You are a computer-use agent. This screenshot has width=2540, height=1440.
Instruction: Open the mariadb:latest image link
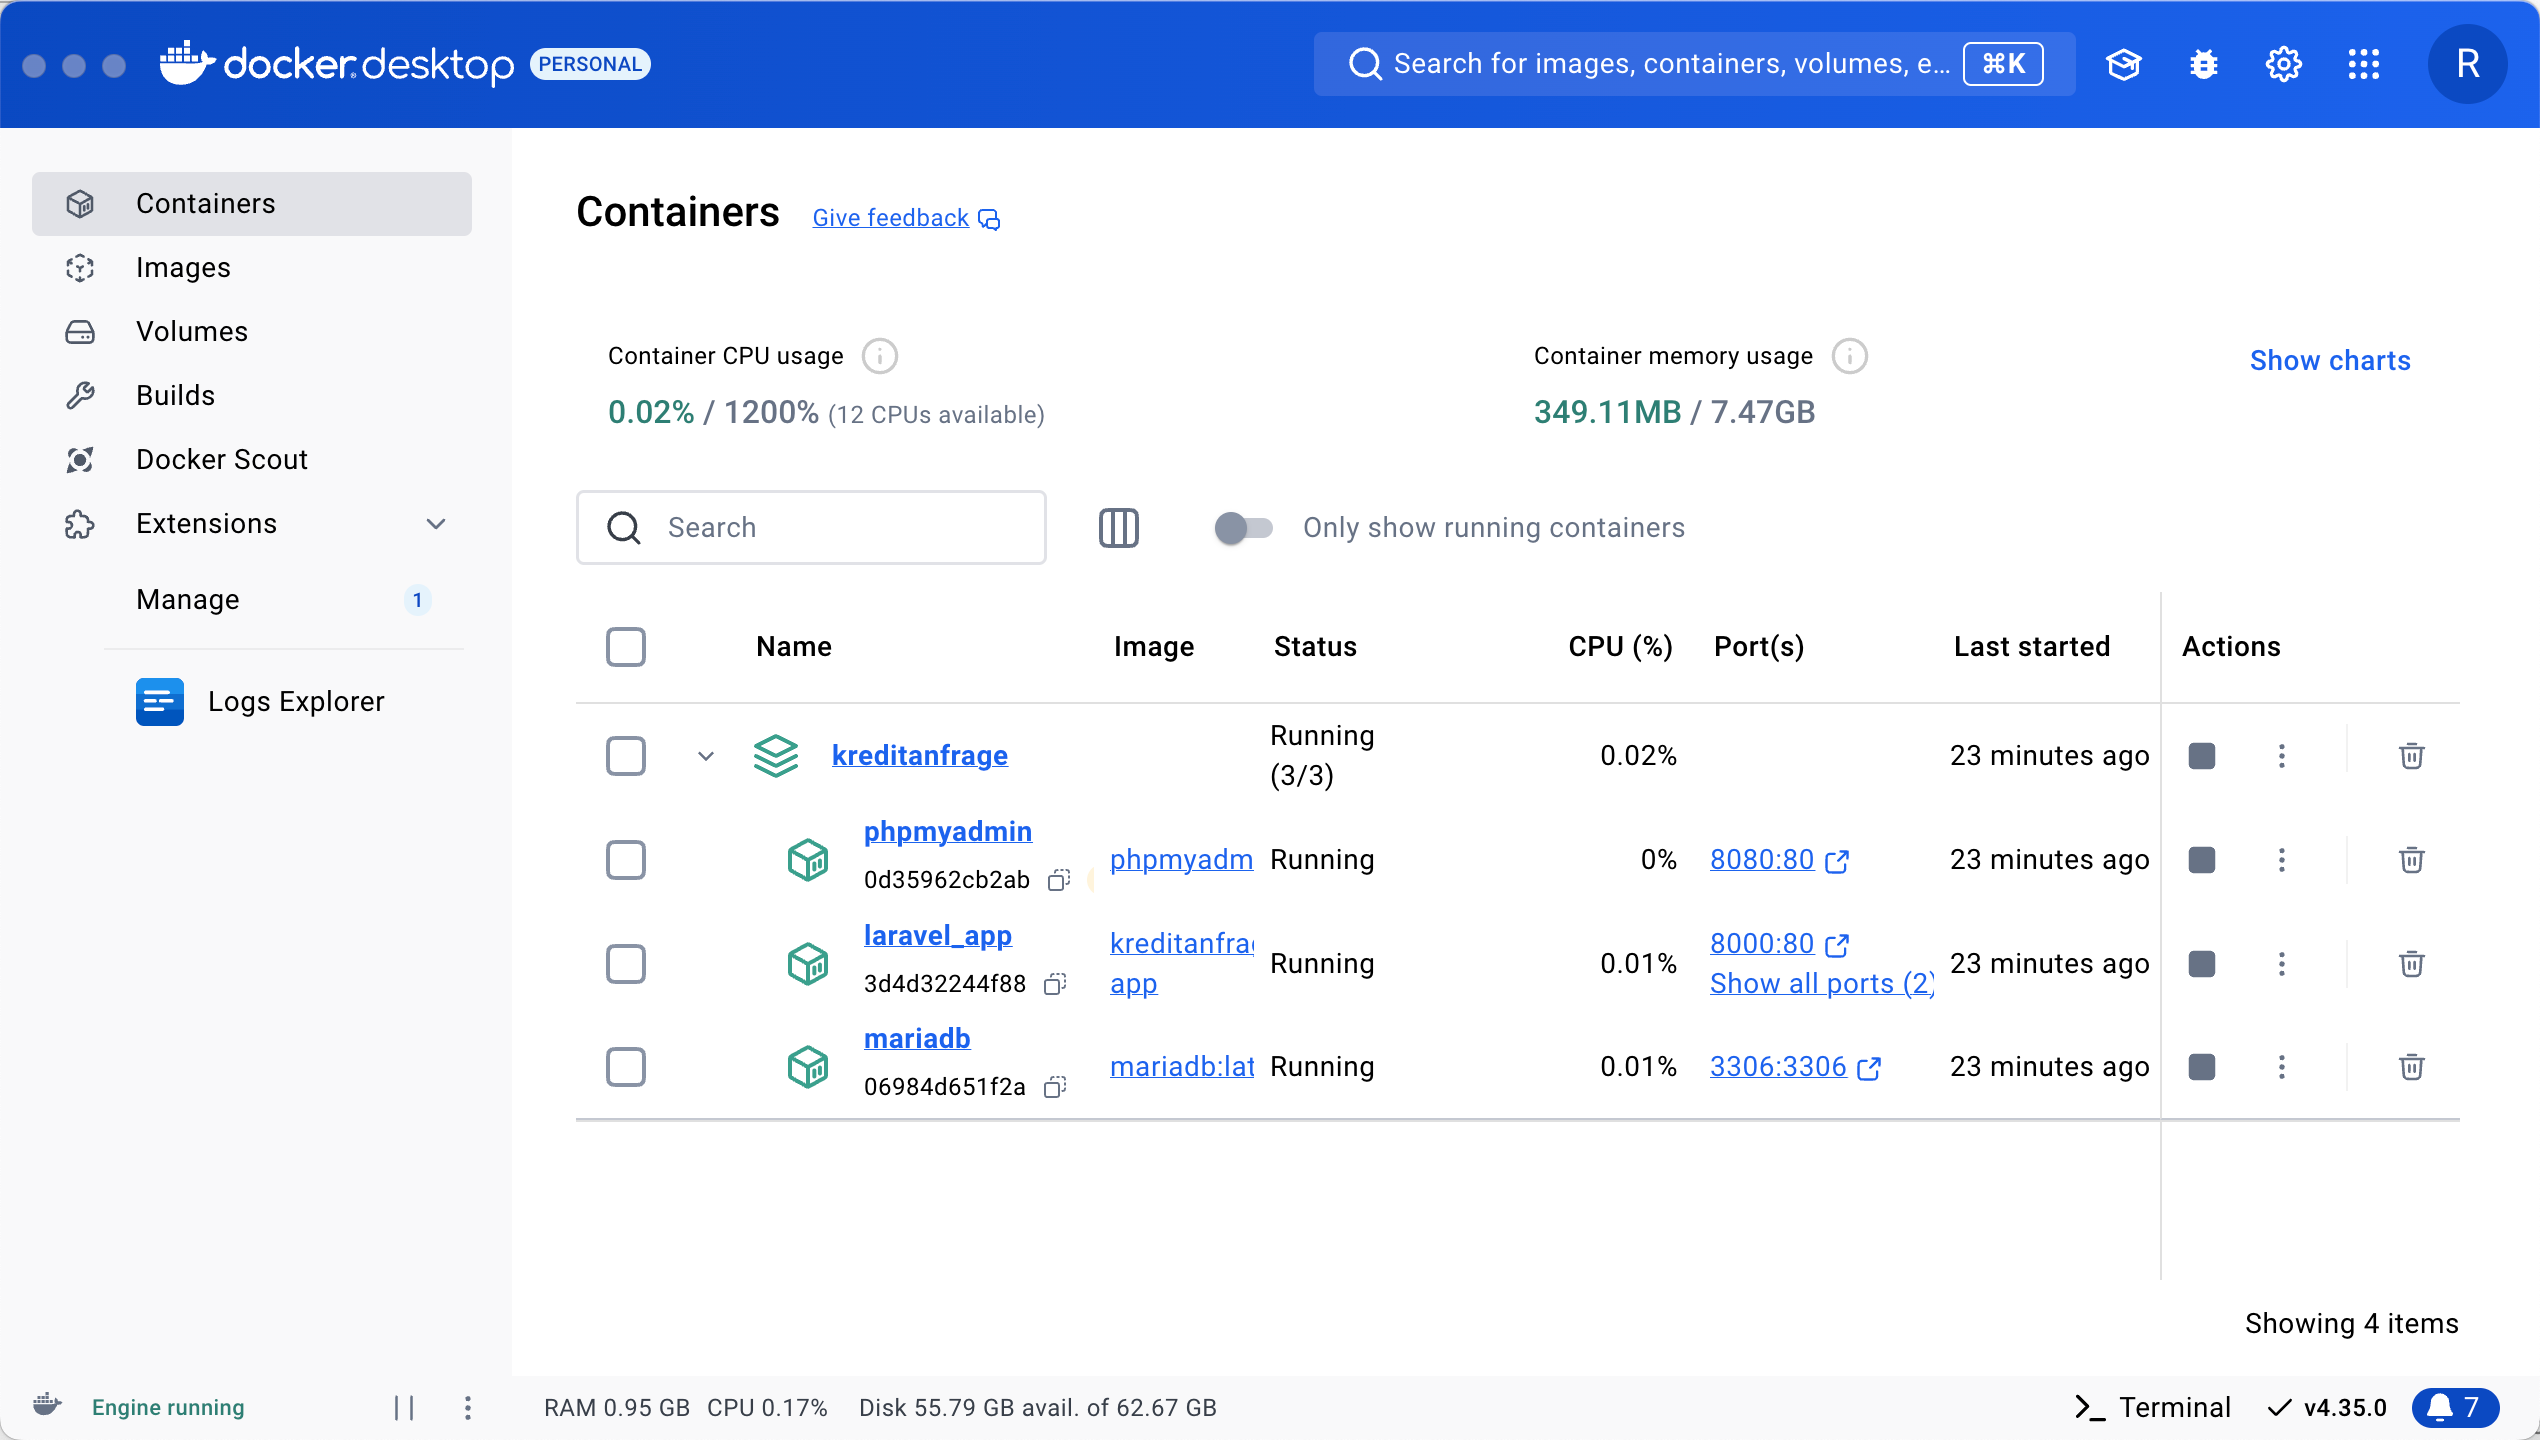coord(1182,1067)
